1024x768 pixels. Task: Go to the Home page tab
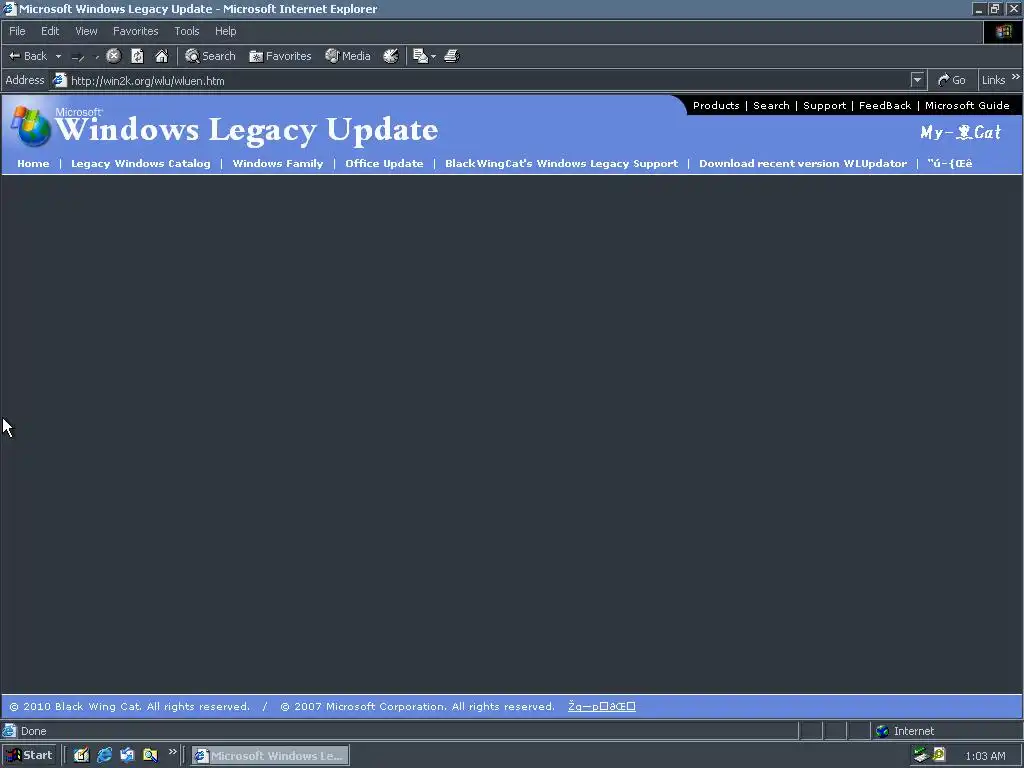coord(33,164)
